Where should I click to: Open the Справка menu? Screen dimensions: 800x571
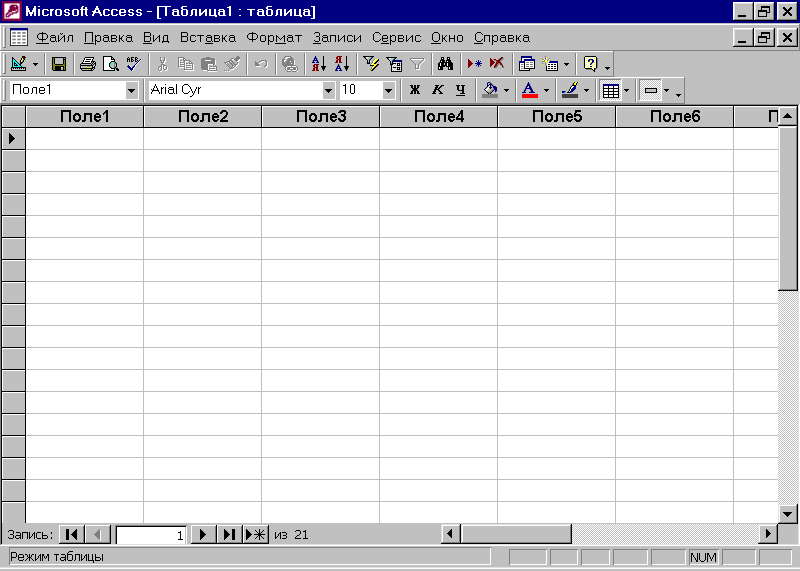point(502,38)
